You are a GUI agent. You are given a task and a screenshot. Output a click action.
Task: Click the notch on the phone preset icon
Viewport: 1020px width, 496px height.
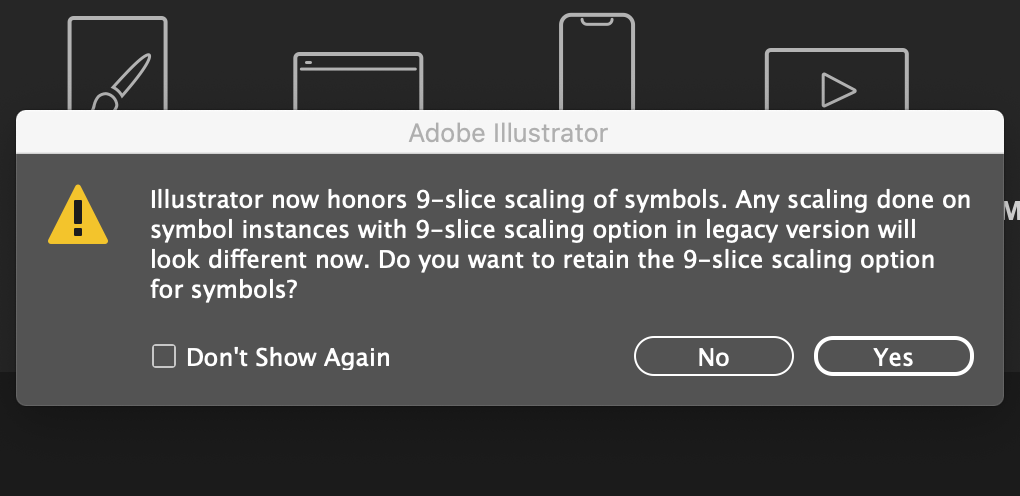pyautogui.click(x=596, y=20)
